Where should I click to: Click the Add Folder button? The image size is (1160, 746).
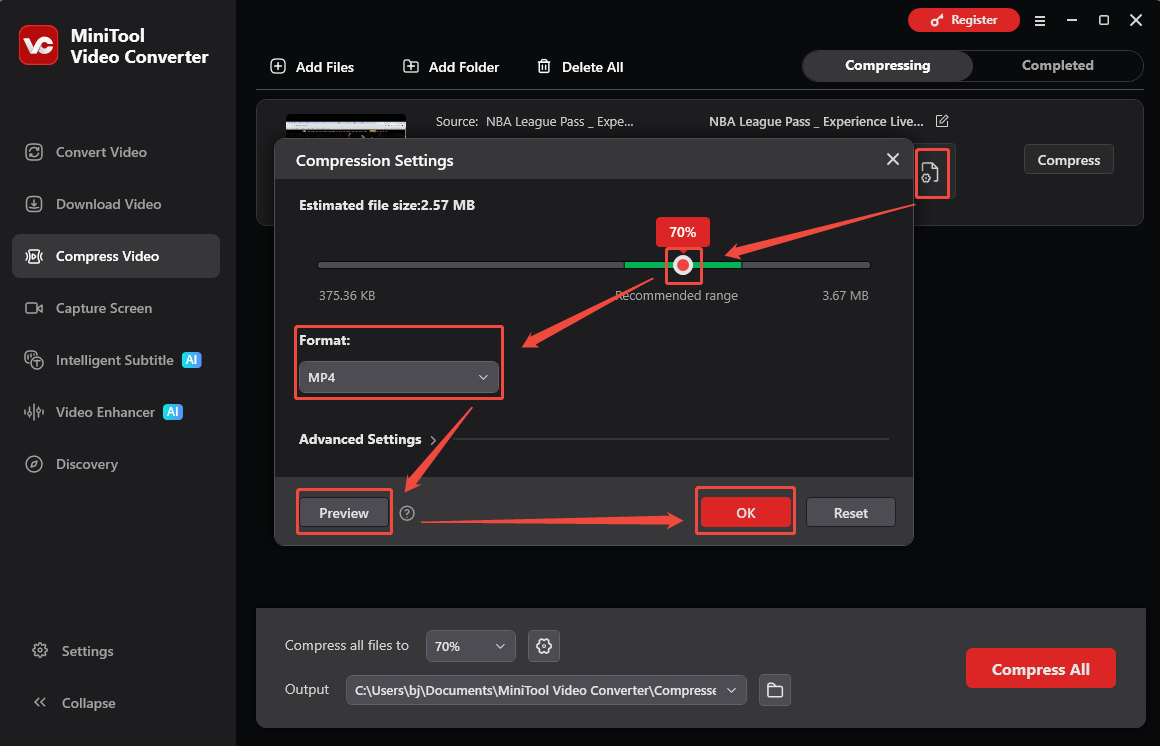[451, 67]
